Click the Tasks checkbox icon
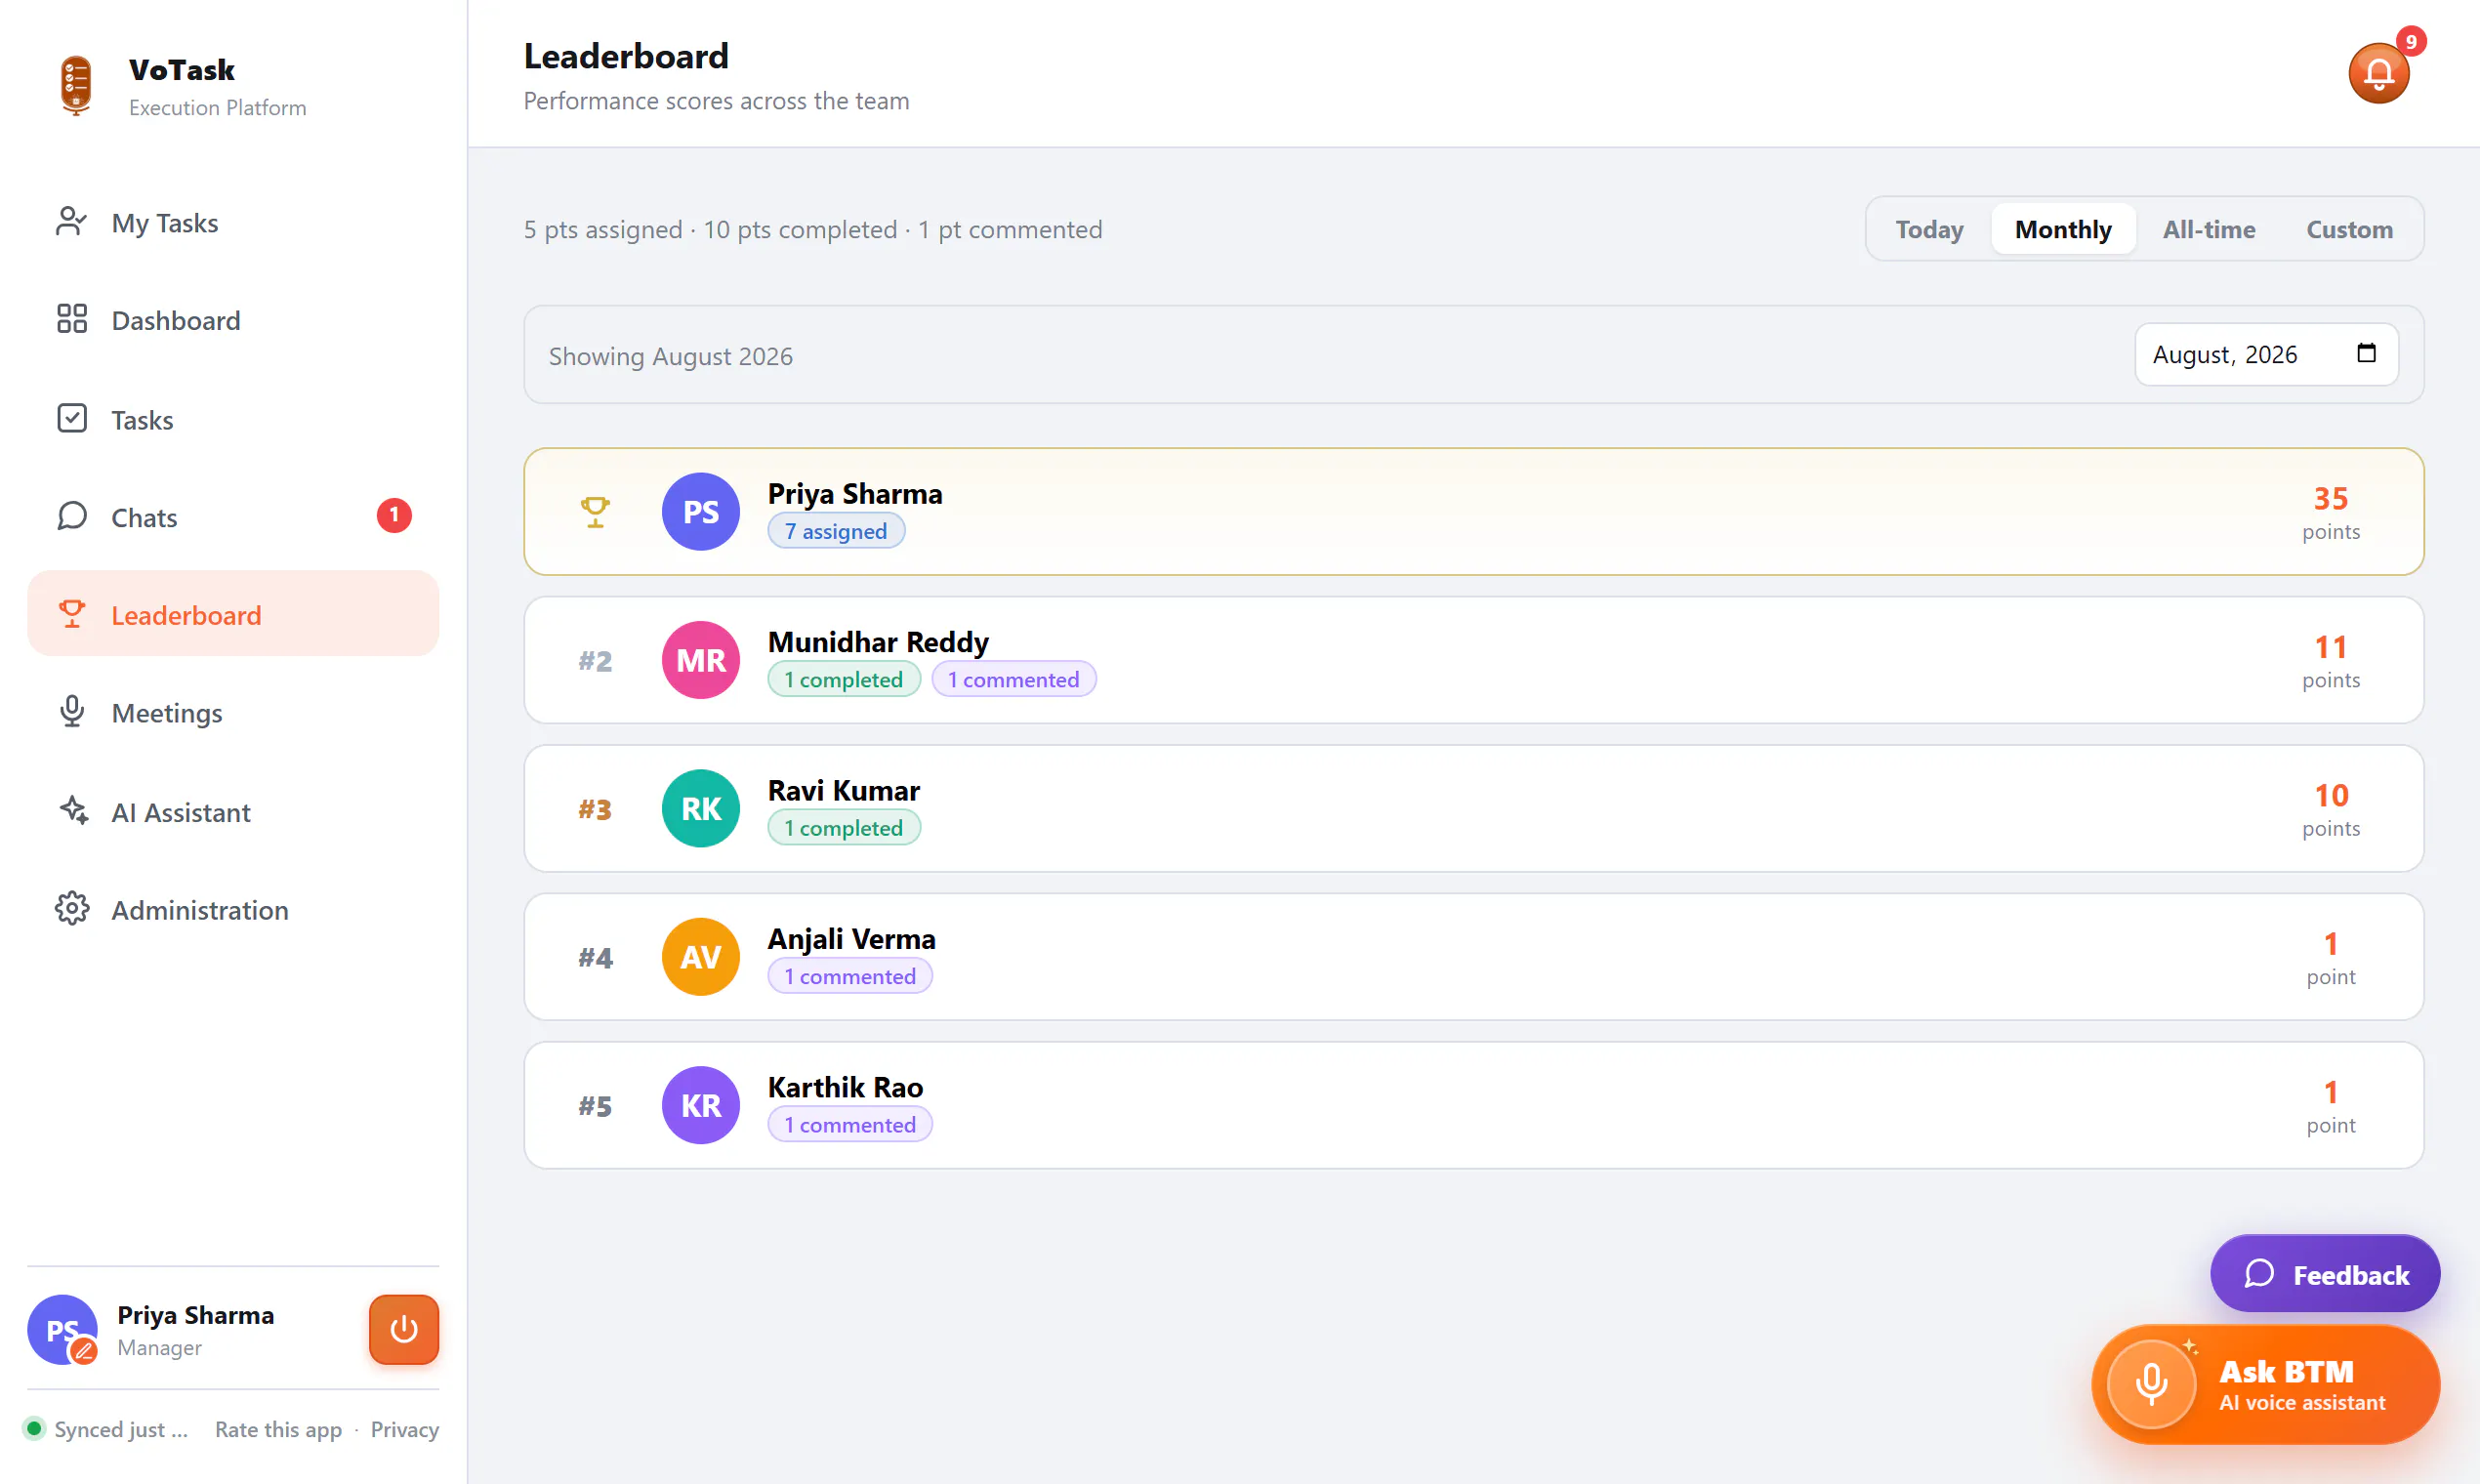This screenshot has width=2480, height=1484. 71,419
